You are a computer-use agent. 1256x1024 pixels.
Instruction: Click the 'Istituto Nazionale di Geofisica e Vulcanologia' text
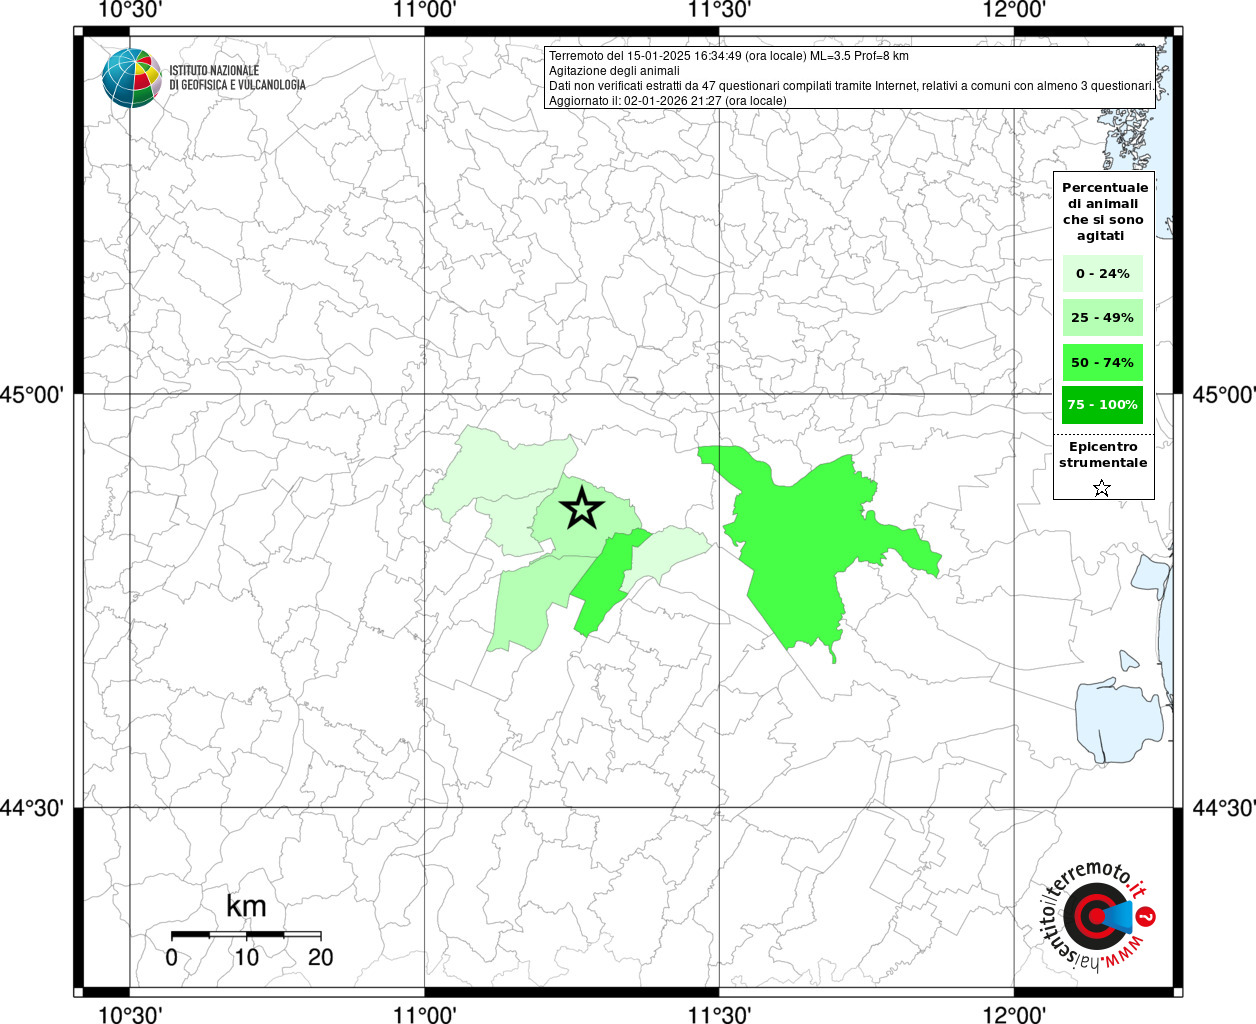click(x=237, y=78)
